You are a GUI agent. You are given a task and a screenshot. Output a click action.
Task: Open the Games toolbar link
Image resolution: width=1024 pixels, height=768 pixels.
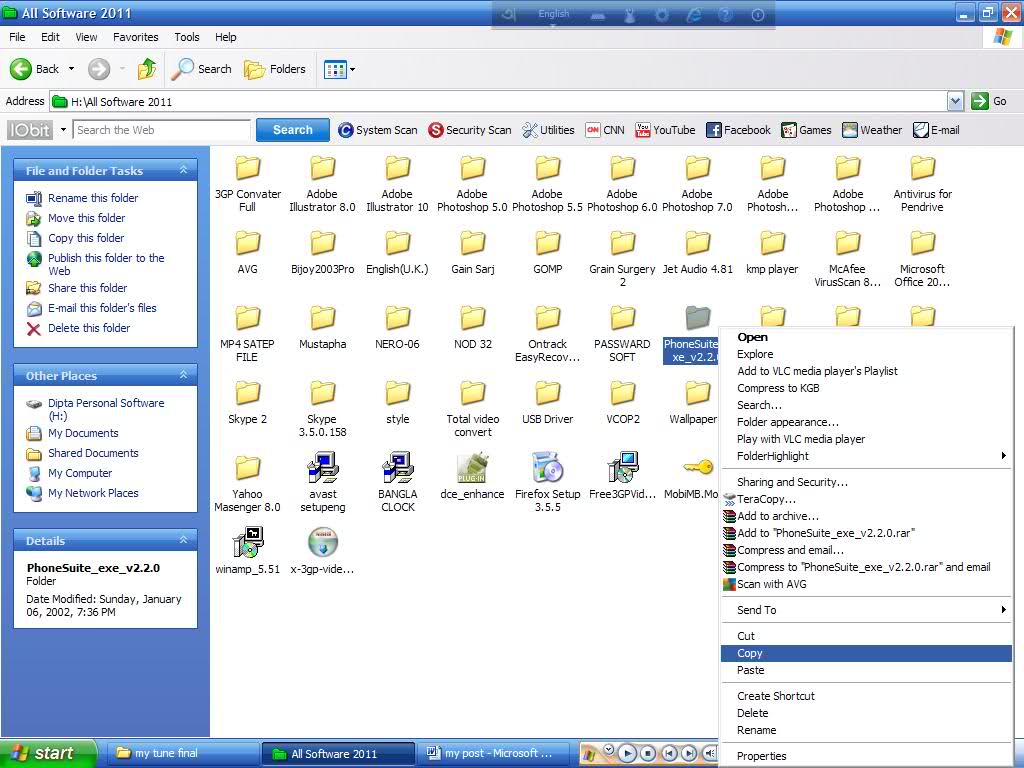(806, 130)
